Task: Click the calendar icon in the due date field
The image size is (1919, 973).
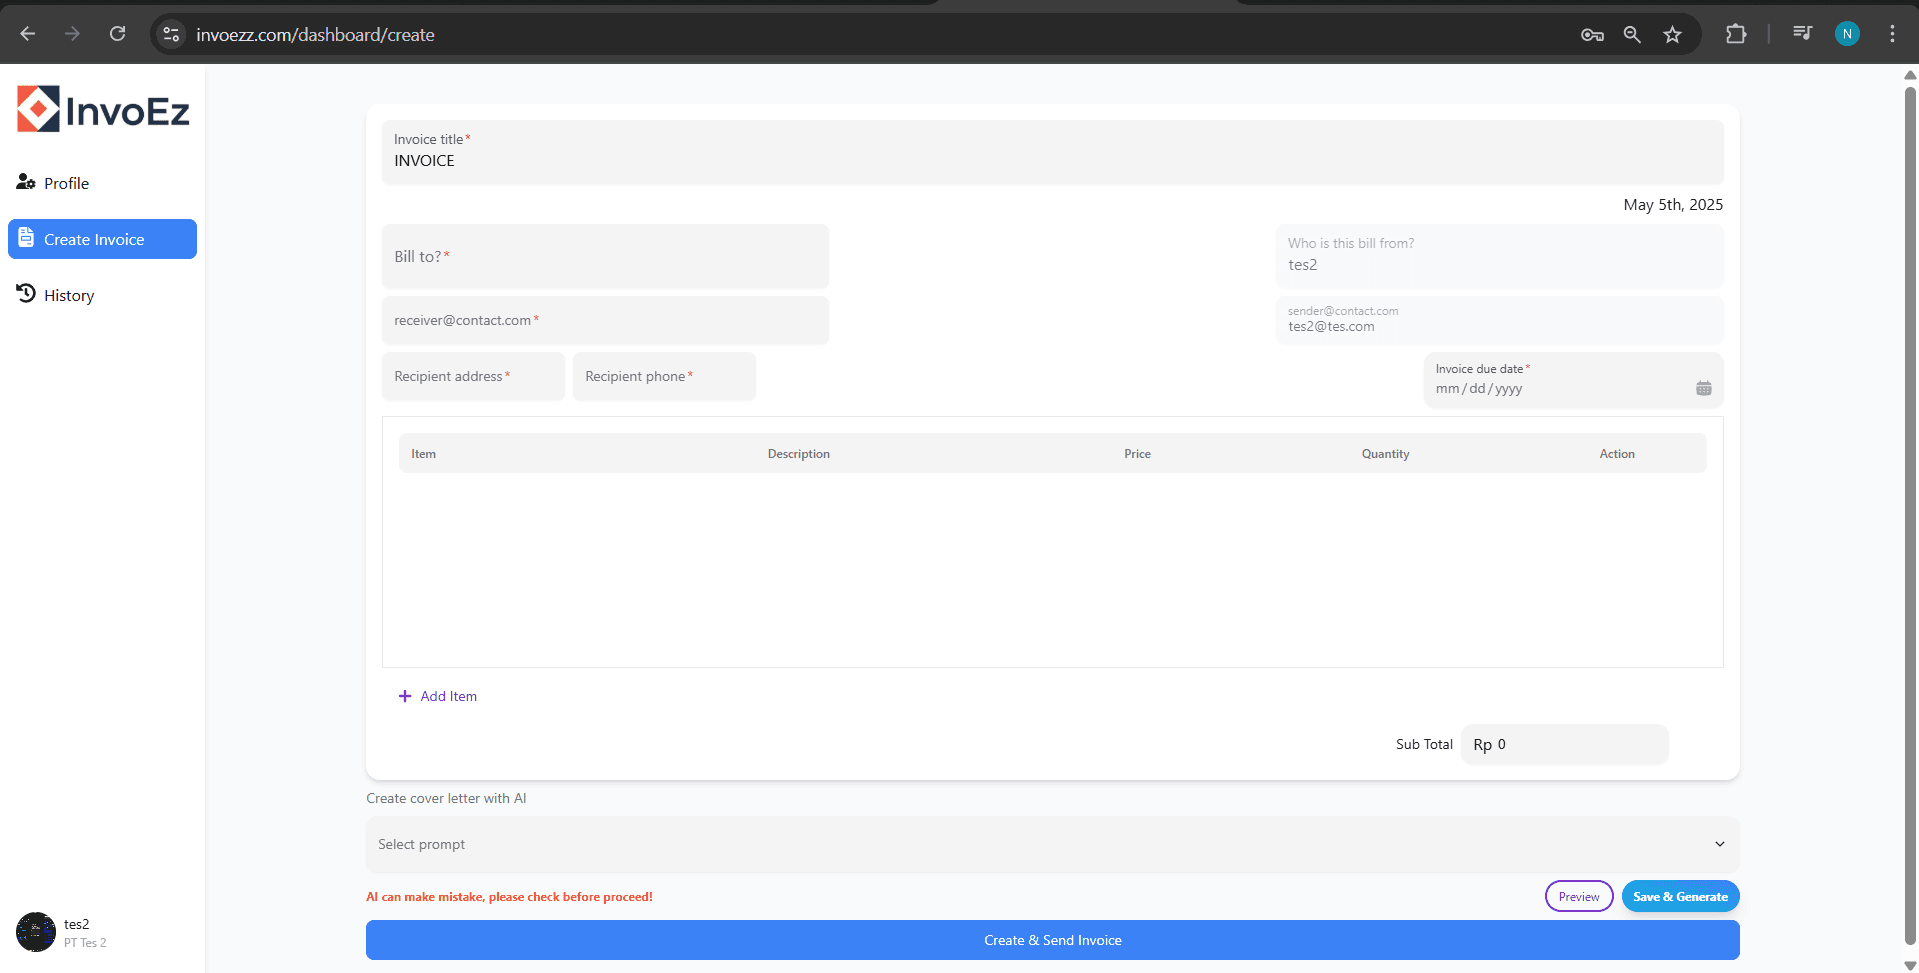Action: (1704, 388)
